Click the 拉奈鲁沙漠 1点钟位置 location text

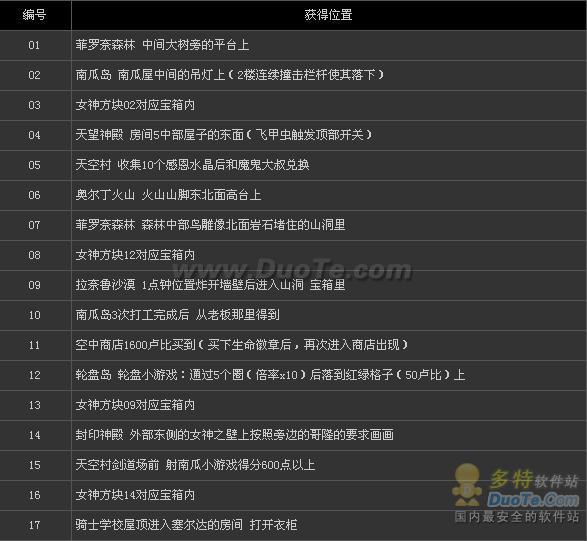(x=210, y=285)
